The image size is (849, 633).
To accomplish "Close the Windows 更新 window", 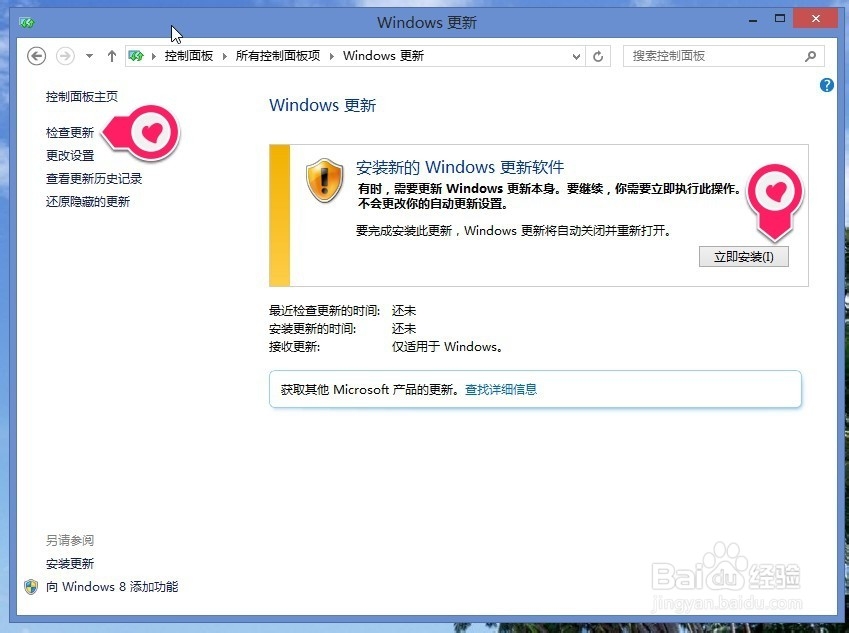I will 815,19.
